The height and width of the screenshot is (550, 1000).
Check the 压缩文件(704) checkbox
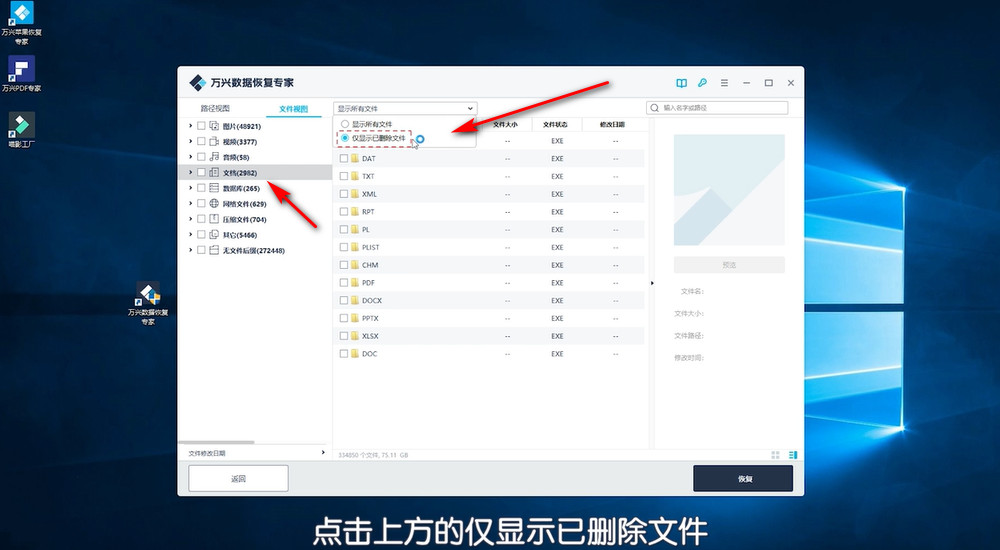201,219
